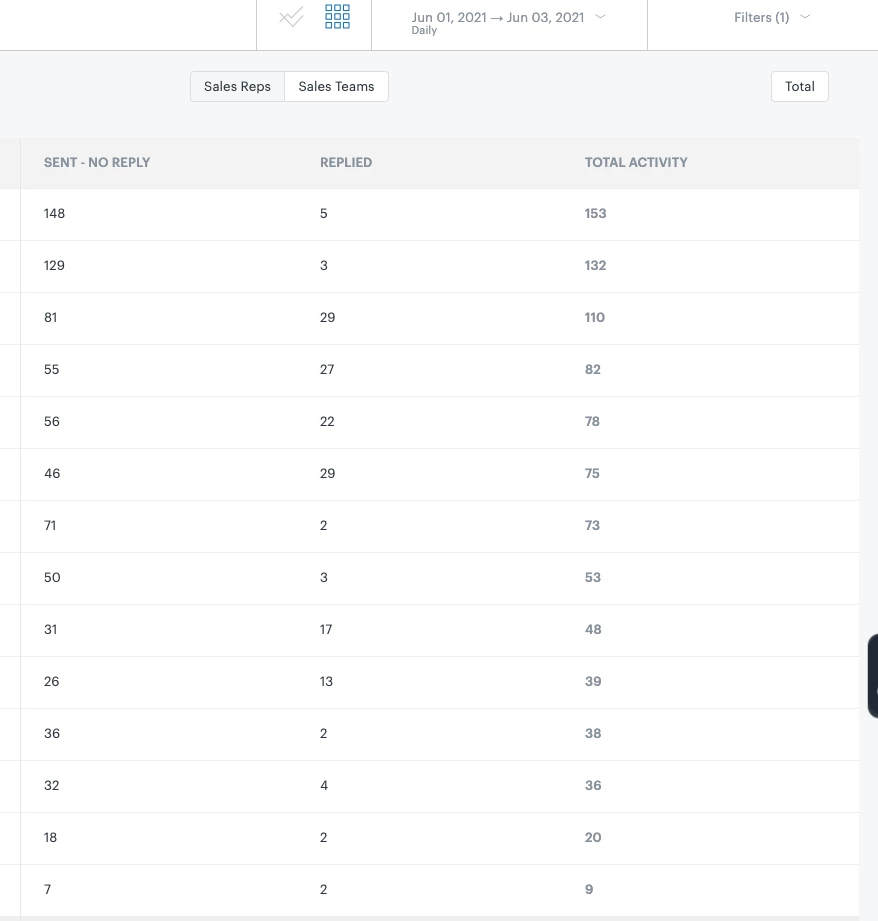878x921 pixels.
Task: Click the 71 sent no reply cell
Action: coord(50,526)
